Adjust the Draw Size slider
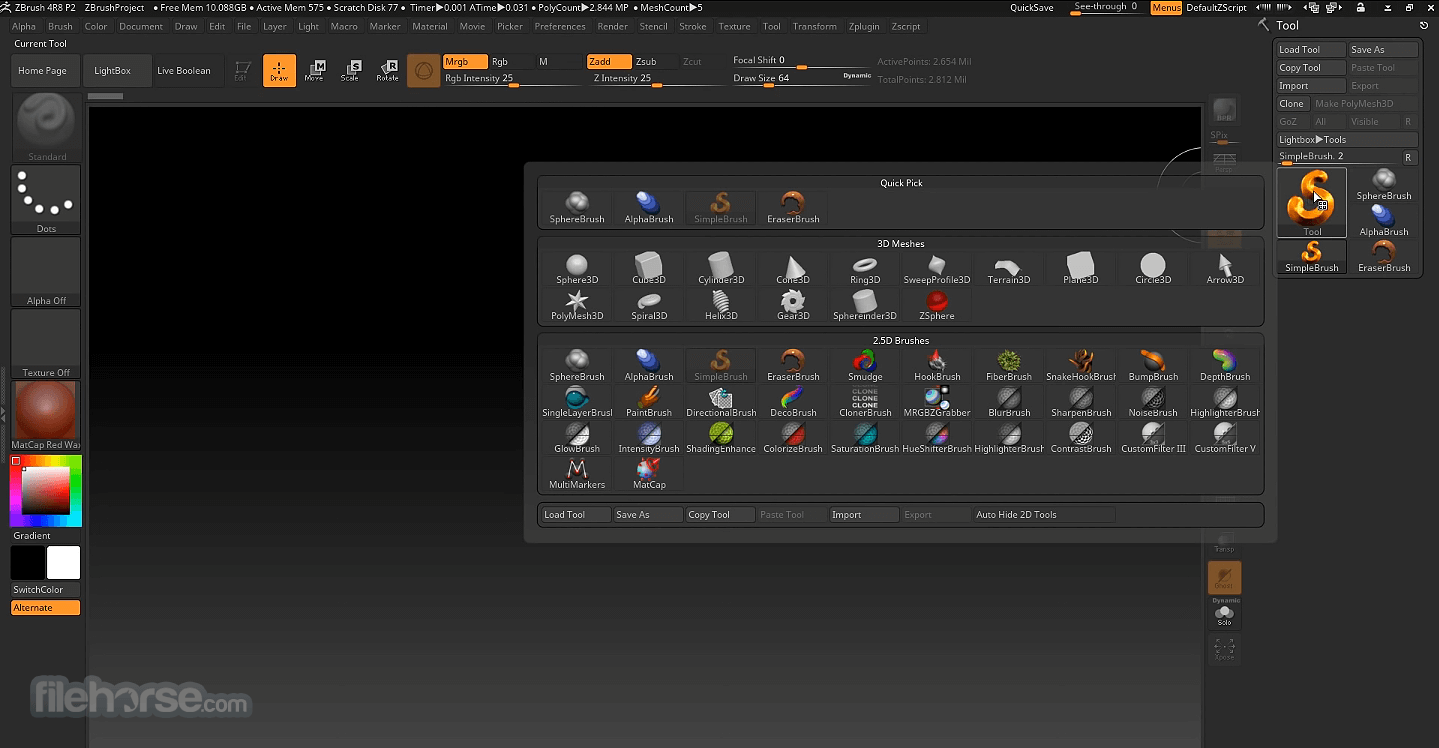Screen dimensions: 1439x748 802,78
